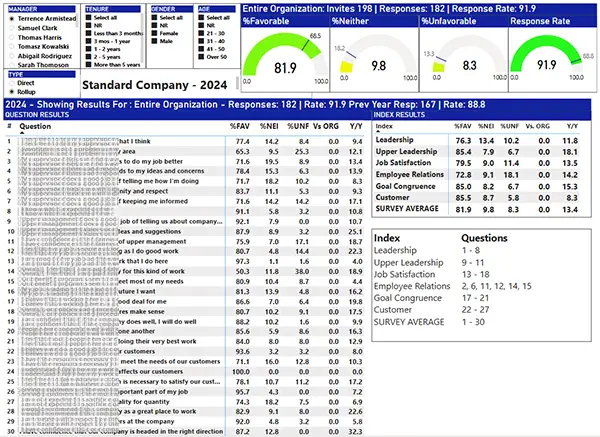Click the Response Rate gauge showing 91.9

coord(548,70)
